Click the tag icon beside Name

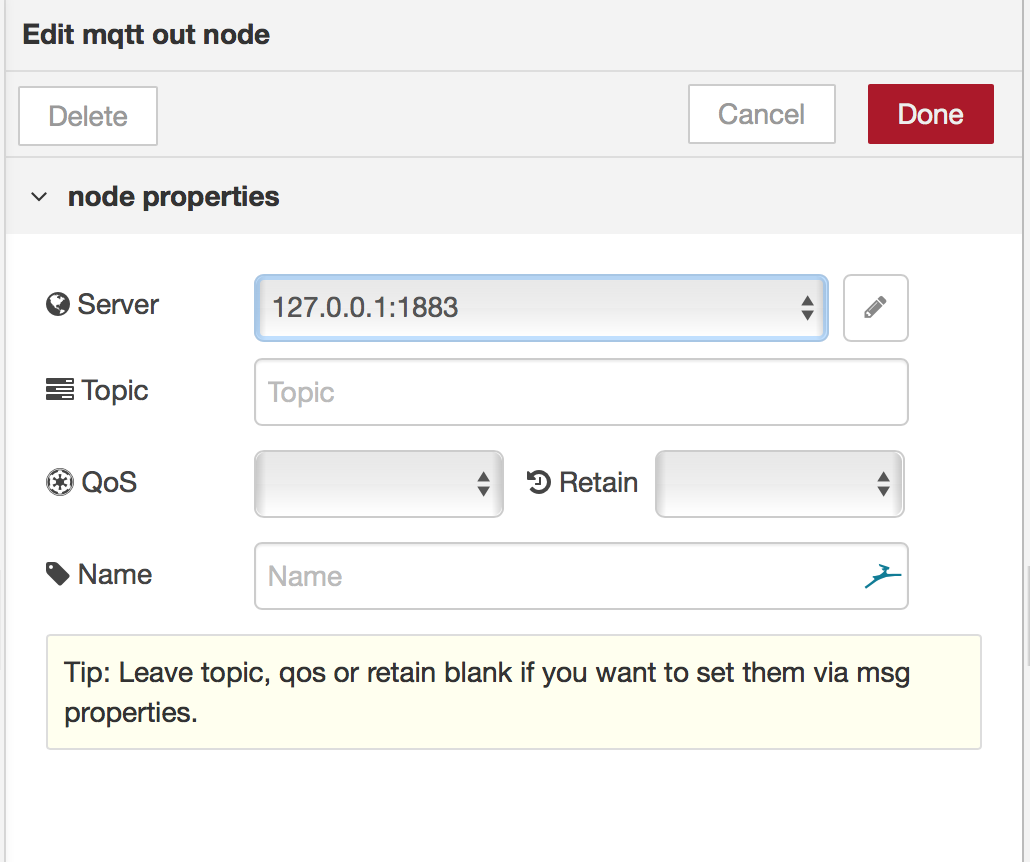point(59,574)
